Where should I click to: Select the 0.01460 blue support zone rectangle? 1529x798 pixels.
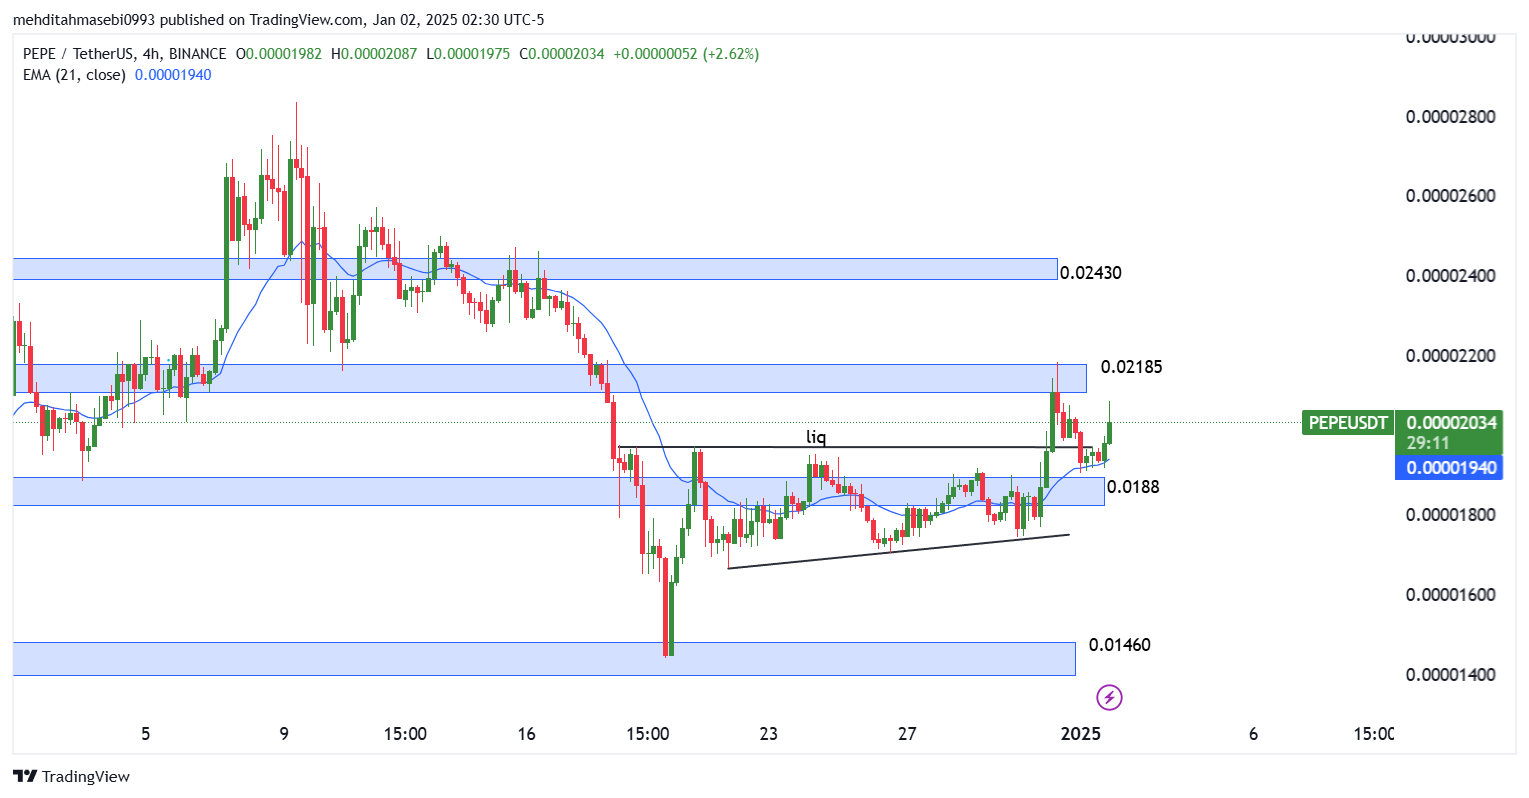pos(544,659)
